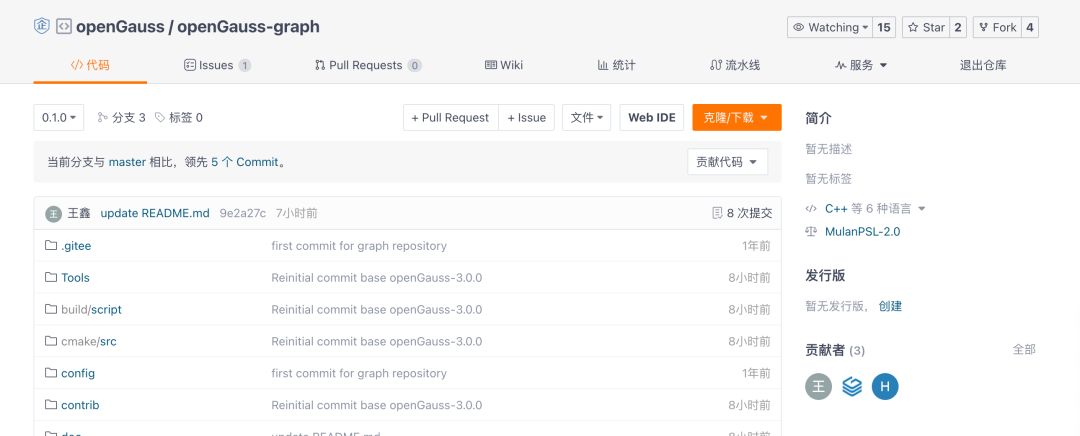
Task: Click the config row's first commit message
Action: (359, 373)
